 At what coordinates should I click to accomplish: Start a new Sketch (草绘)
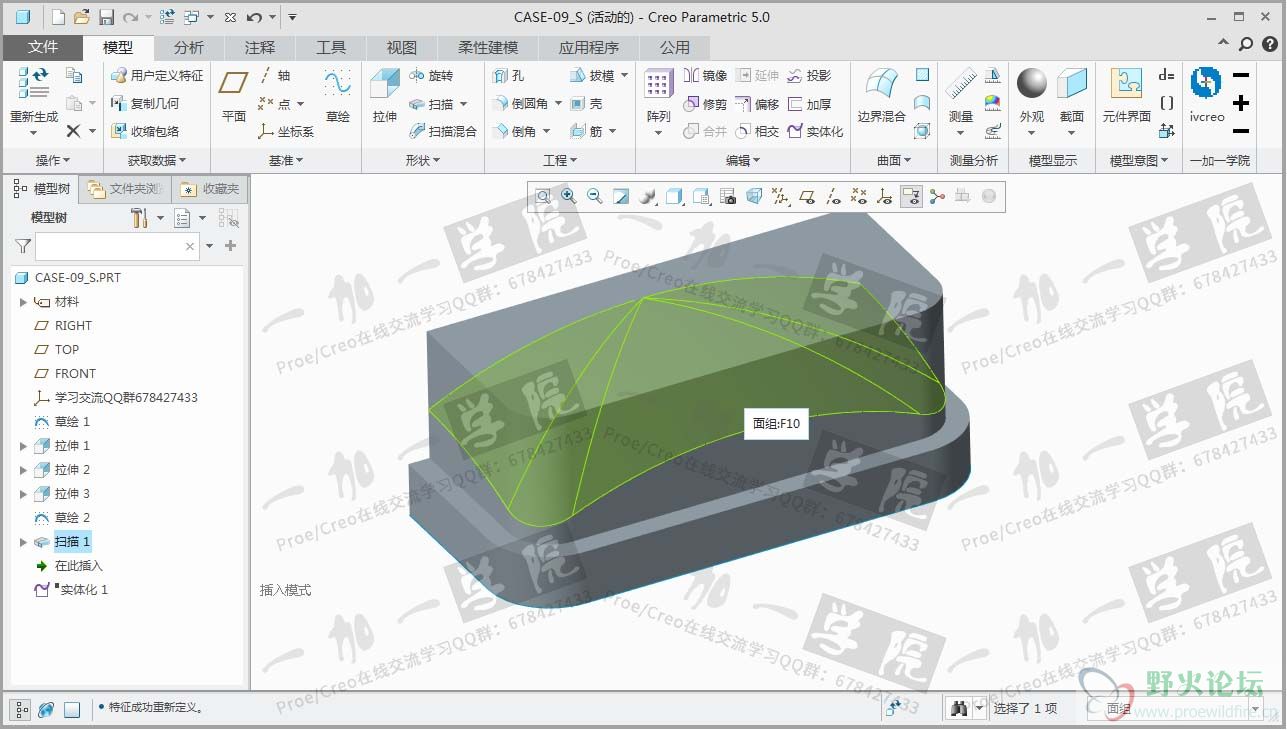pyautogui.click(x=338, y=95)
